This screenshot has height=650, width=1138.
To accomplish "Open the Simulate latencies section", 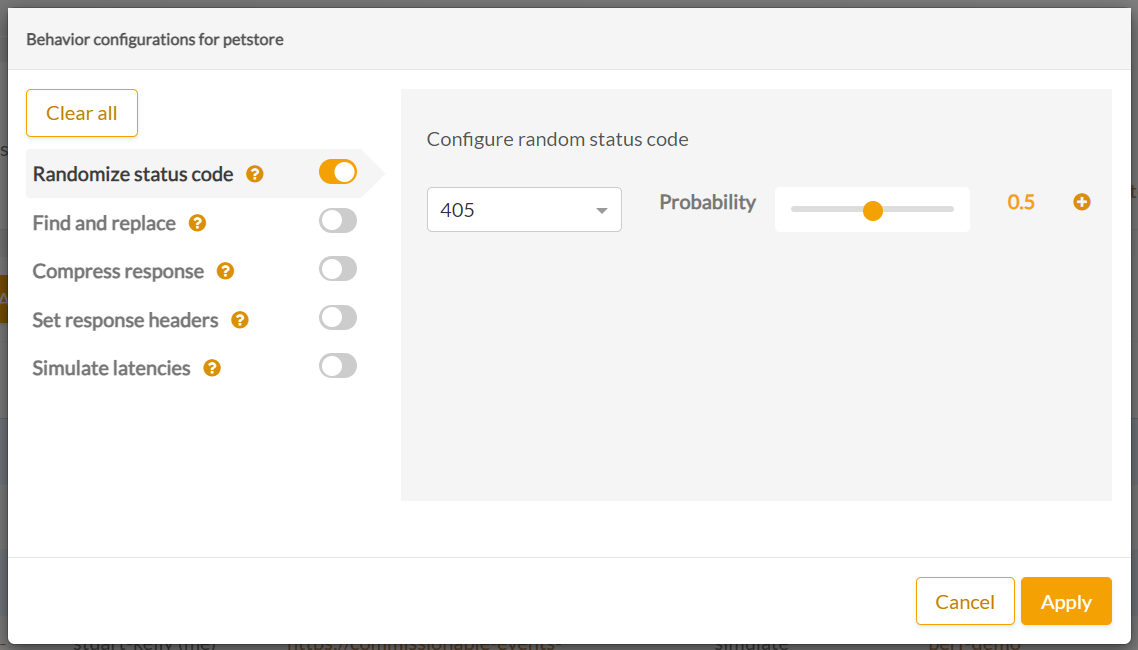I will 111,368.
